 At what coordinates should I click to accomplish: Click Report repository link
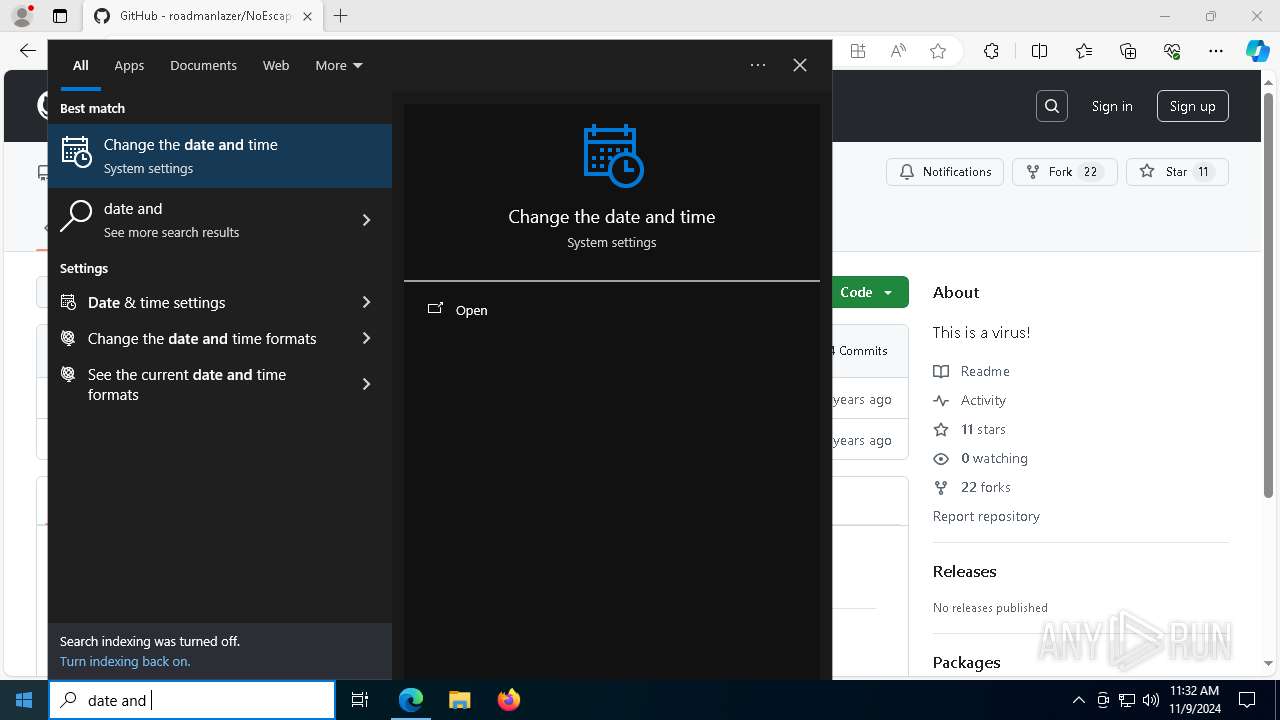pyautogui.click(x=986, y=516)
